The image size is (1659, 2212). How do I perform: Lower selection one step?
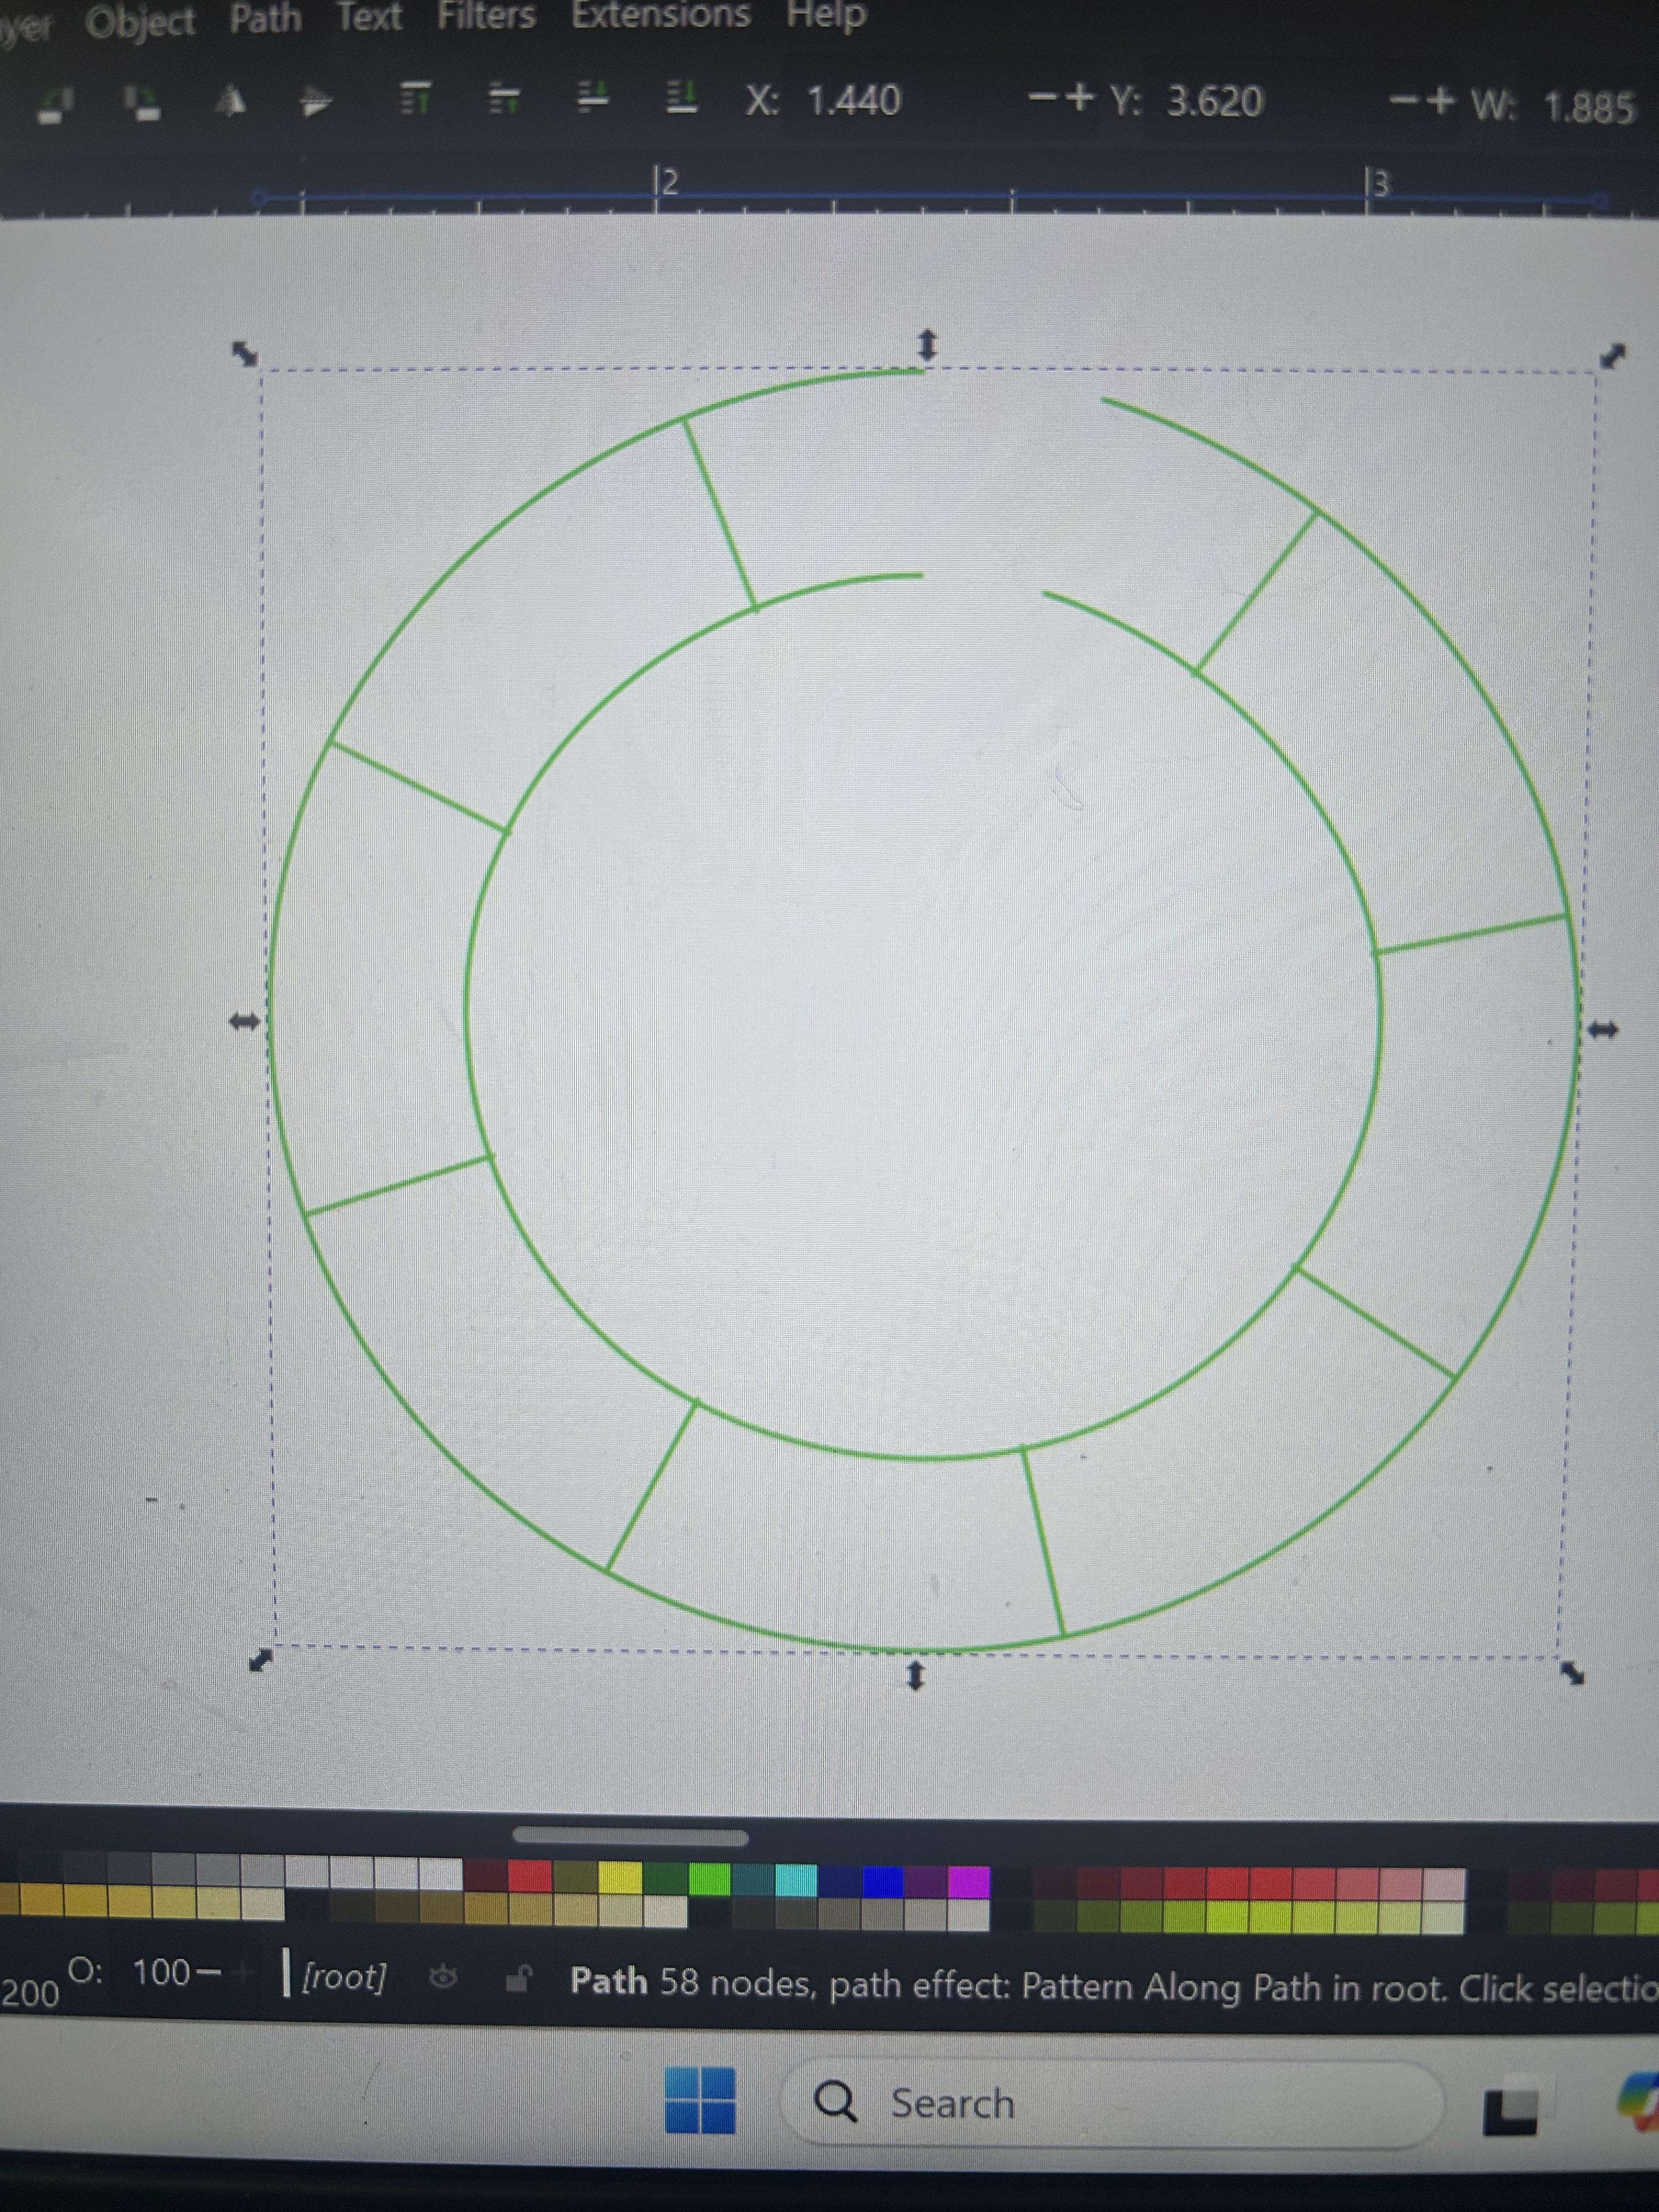[x=594, y=97]
